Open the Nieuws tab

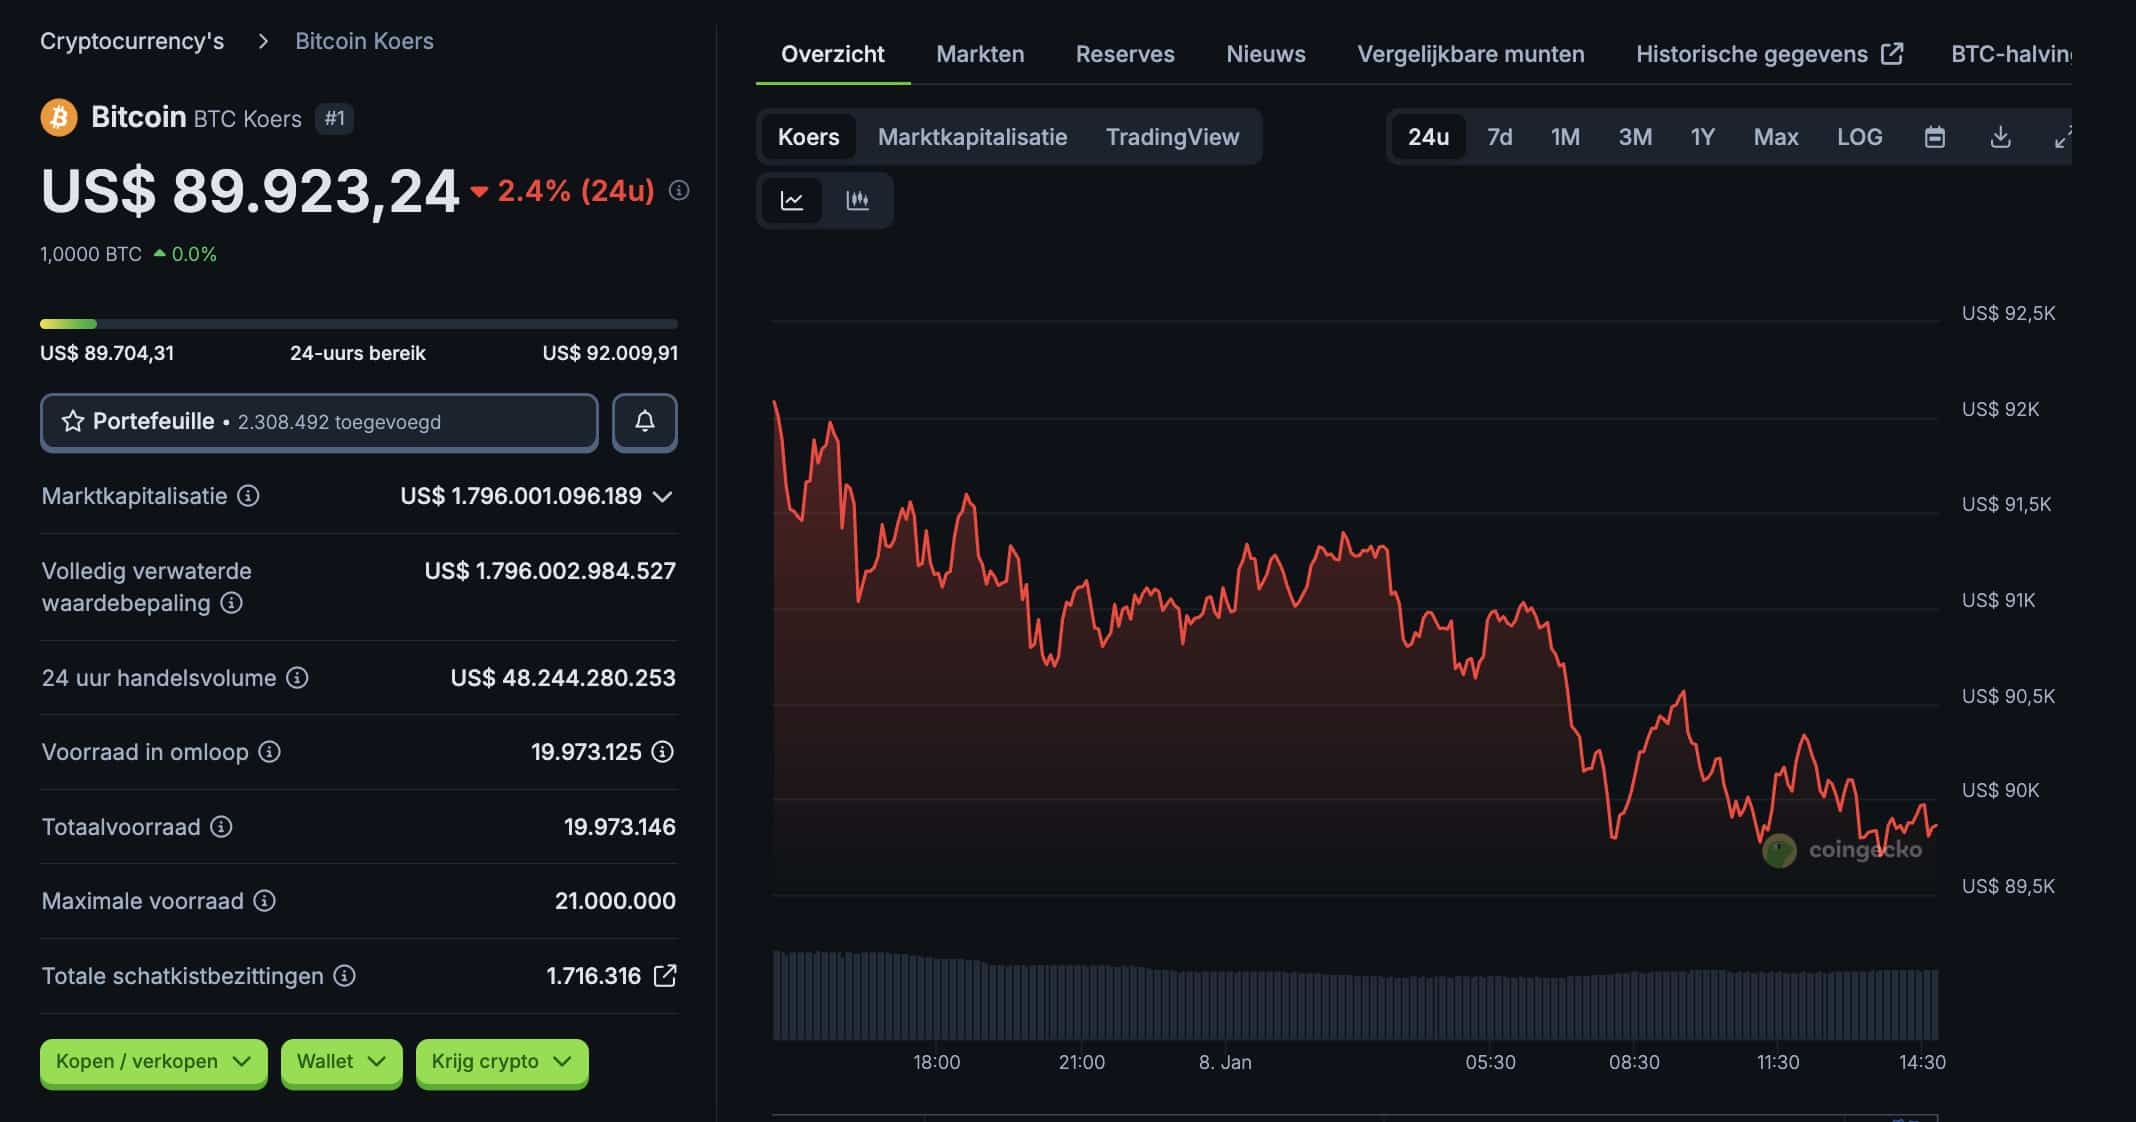1265,54
